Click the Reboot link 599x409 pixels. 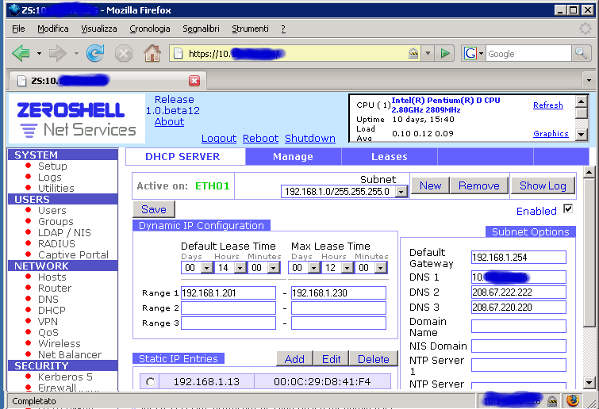pyautogui.click(x=261, y=138)
